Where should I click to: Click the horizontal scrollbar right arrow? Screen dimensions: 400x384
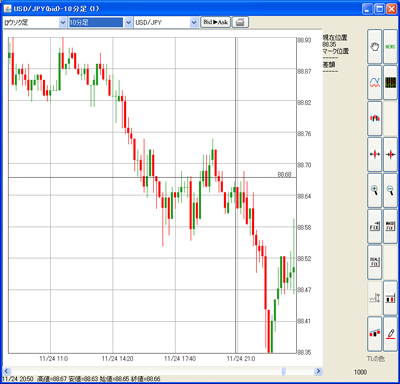(x=318, y=371)
